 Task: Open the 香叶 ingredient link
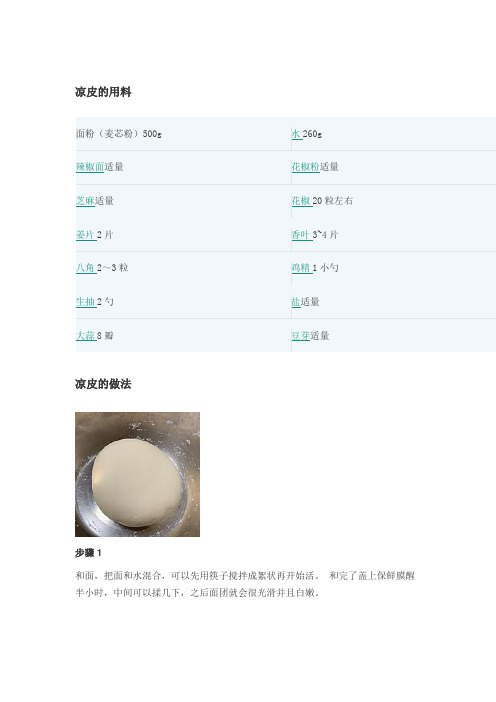pos(301,235)
